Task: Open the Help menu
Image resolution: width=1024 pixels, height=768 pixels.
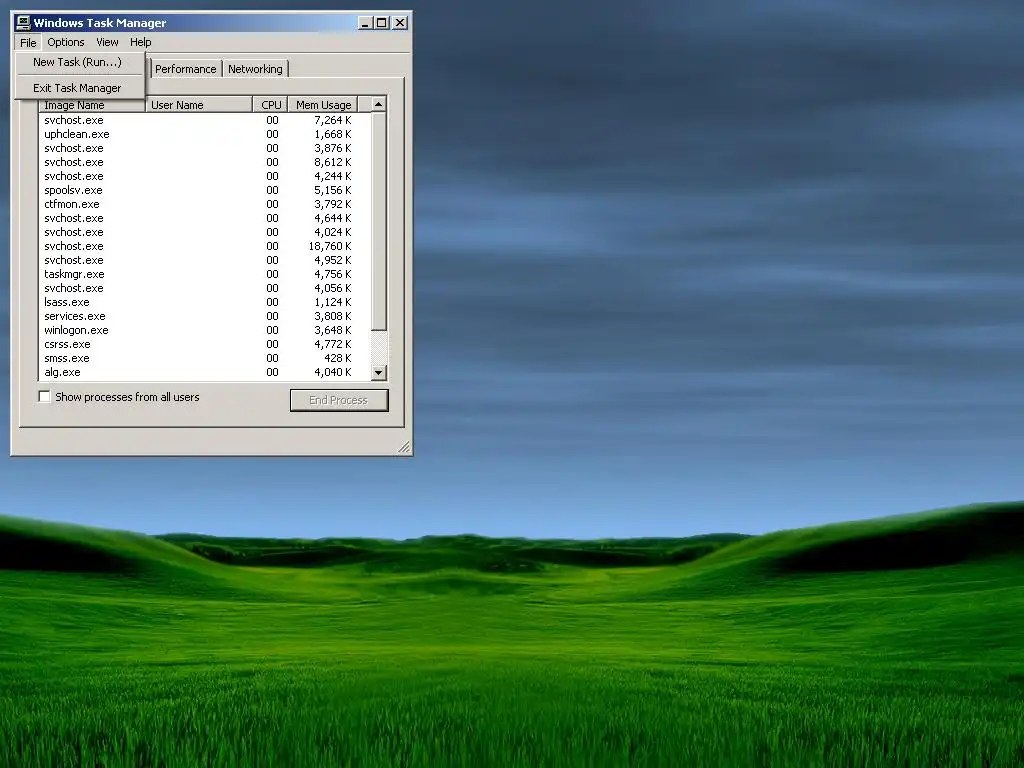Action: coord(140,42)
